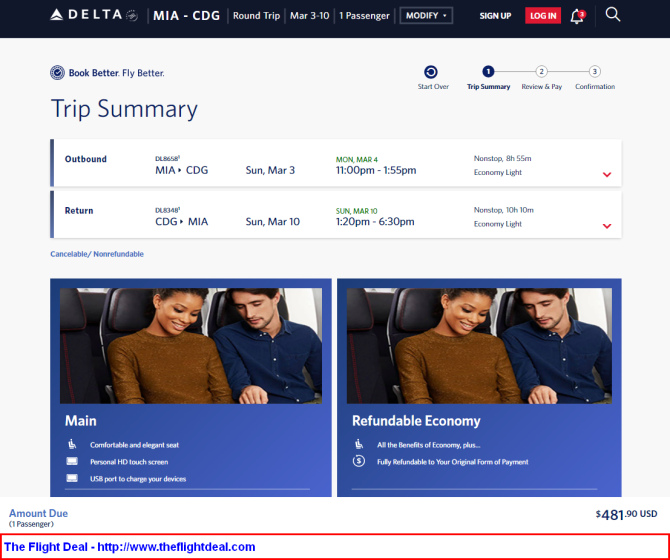Click outbound flight number DL8658
Image resolution: width=670 pixels, height=560 pixels.
coord(168,158)
